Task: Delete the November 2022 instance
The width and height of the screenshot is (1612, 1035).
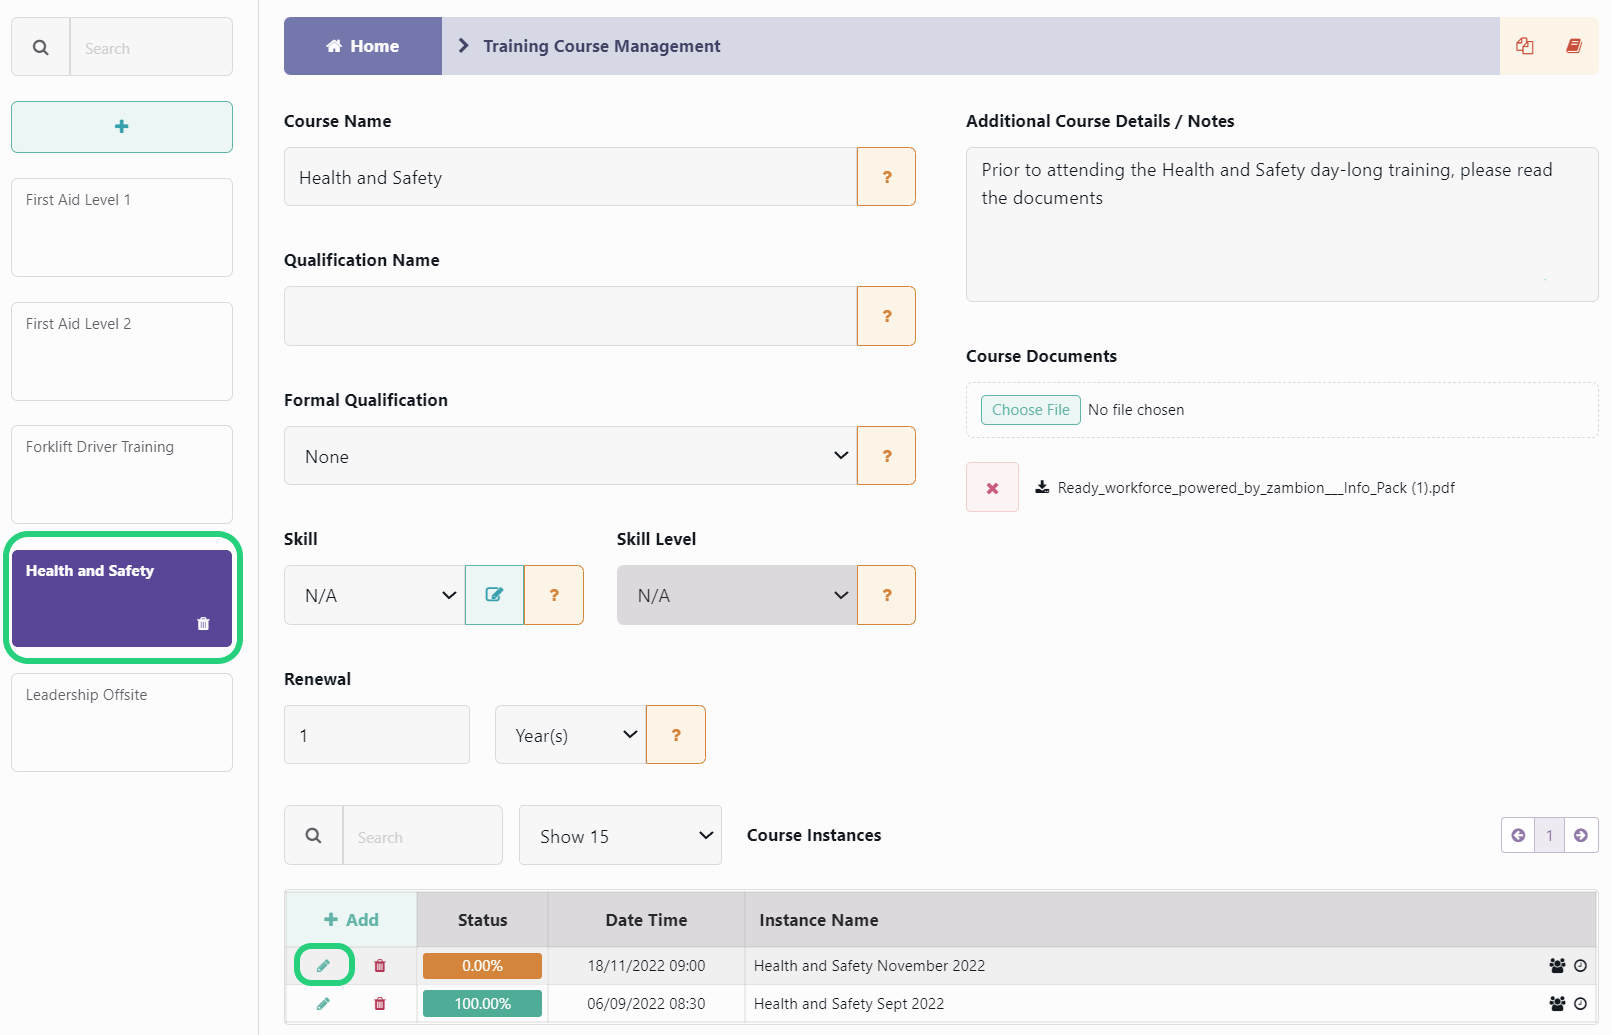Action: (380, 966)
